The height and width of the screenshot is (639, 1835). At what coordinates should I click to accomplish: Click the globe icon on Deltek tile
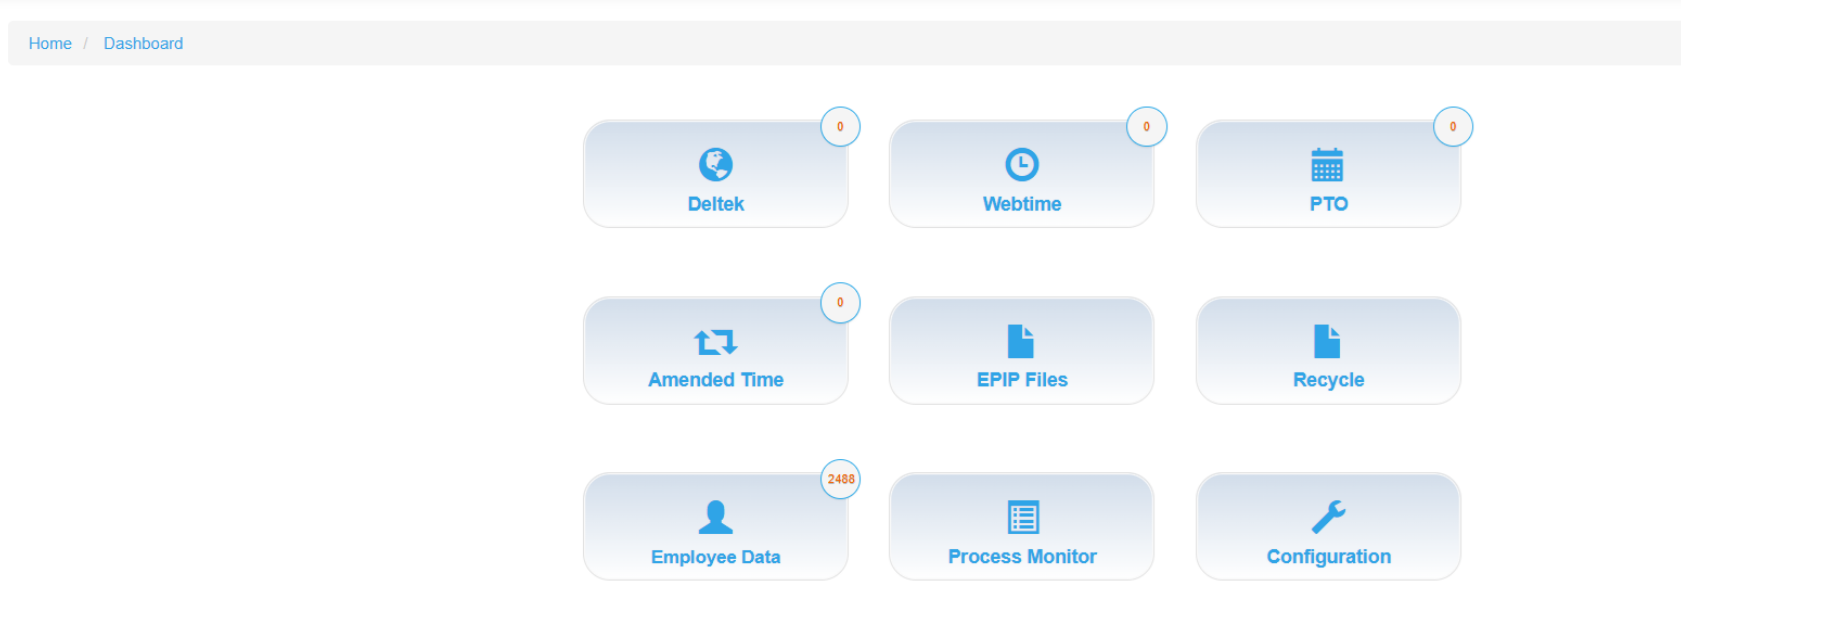[715, 164]
